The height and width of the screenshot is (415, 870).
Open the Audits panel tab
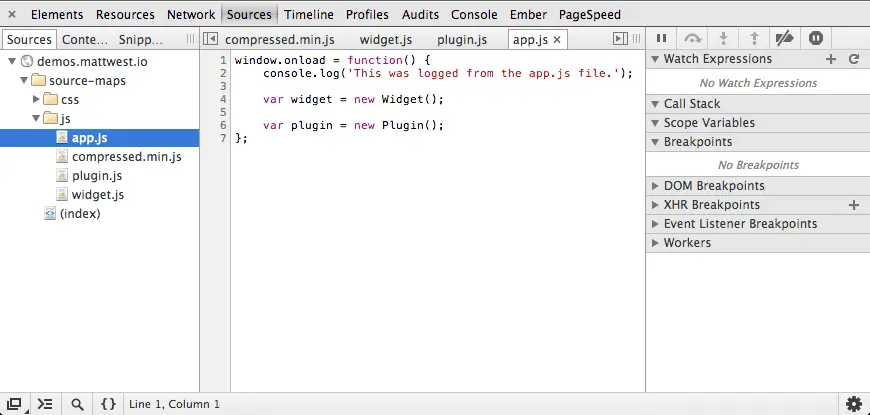coord(420,14)
